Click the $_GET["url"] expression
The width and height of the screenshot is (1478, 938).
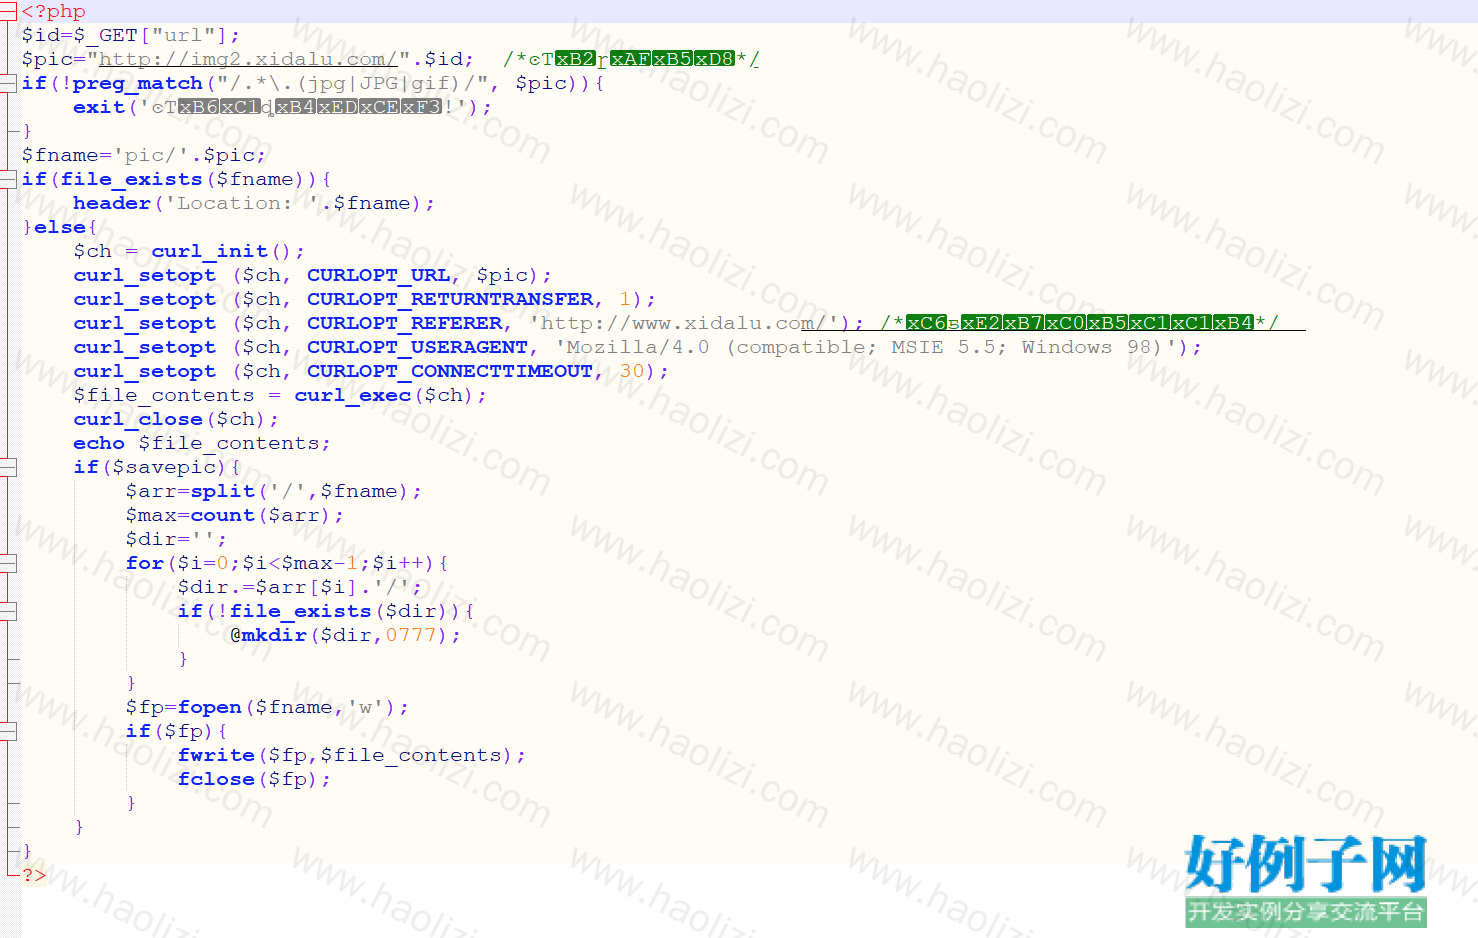pyautogui.click(x=151, y=35)
